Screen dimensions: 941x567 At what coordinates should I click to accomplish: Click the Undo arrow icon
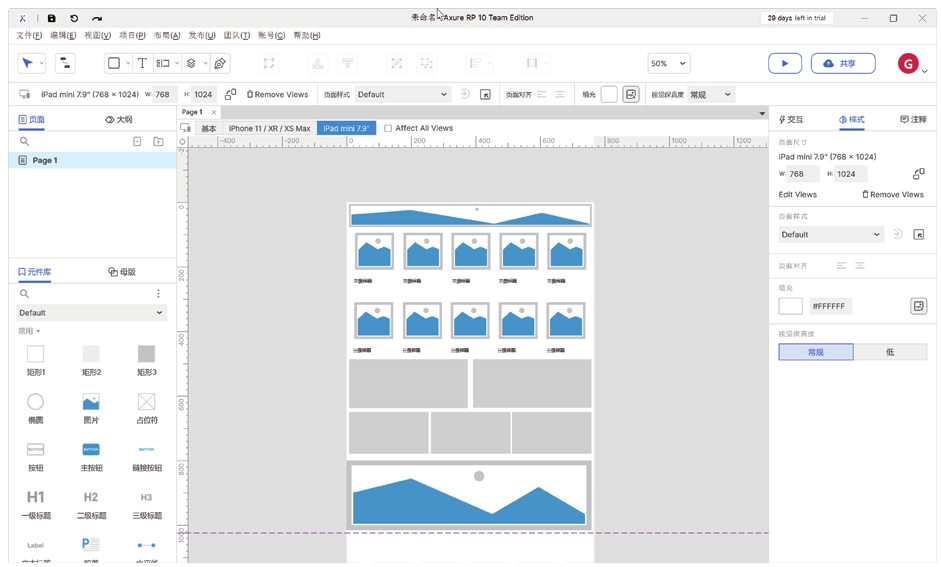pyautogui.click(x=74, y=18)
